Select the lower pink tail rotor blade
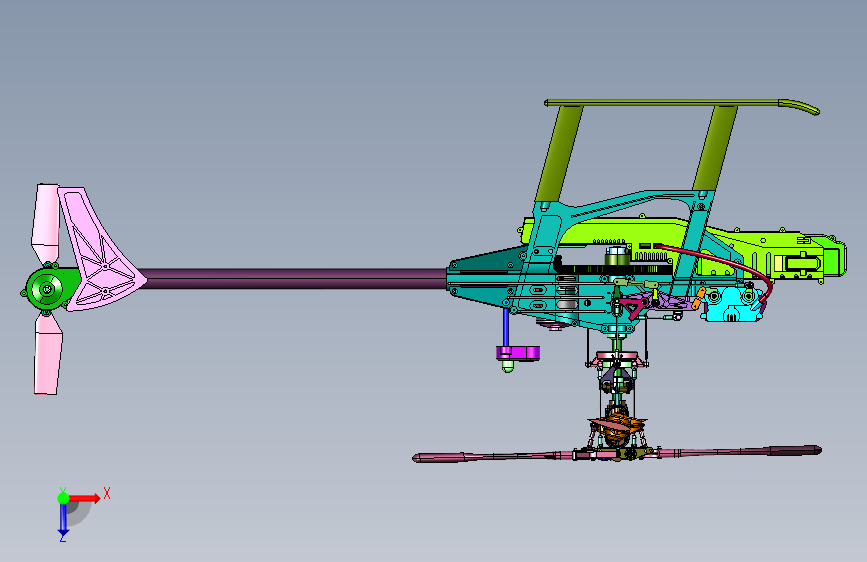 point(48,354)
